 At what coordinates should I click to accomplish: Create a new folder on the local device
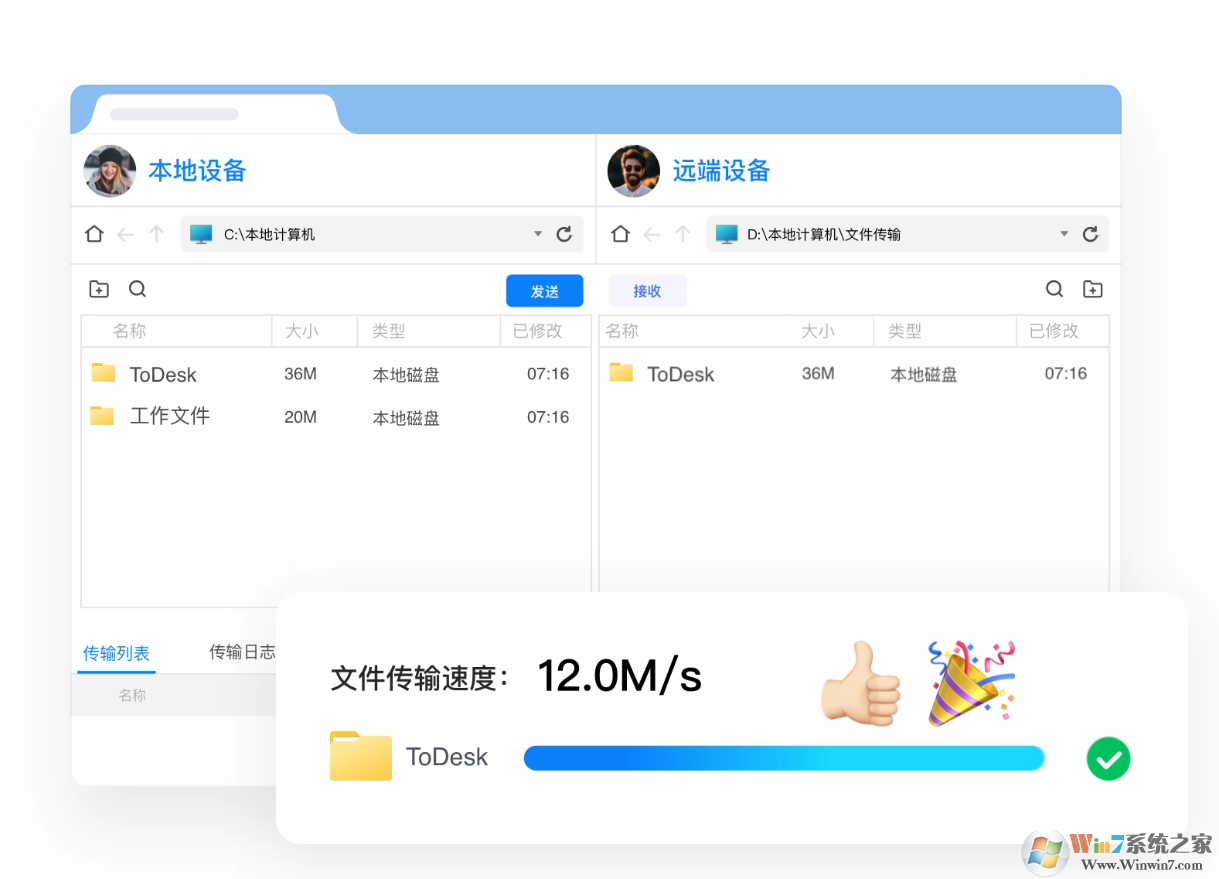99,288
